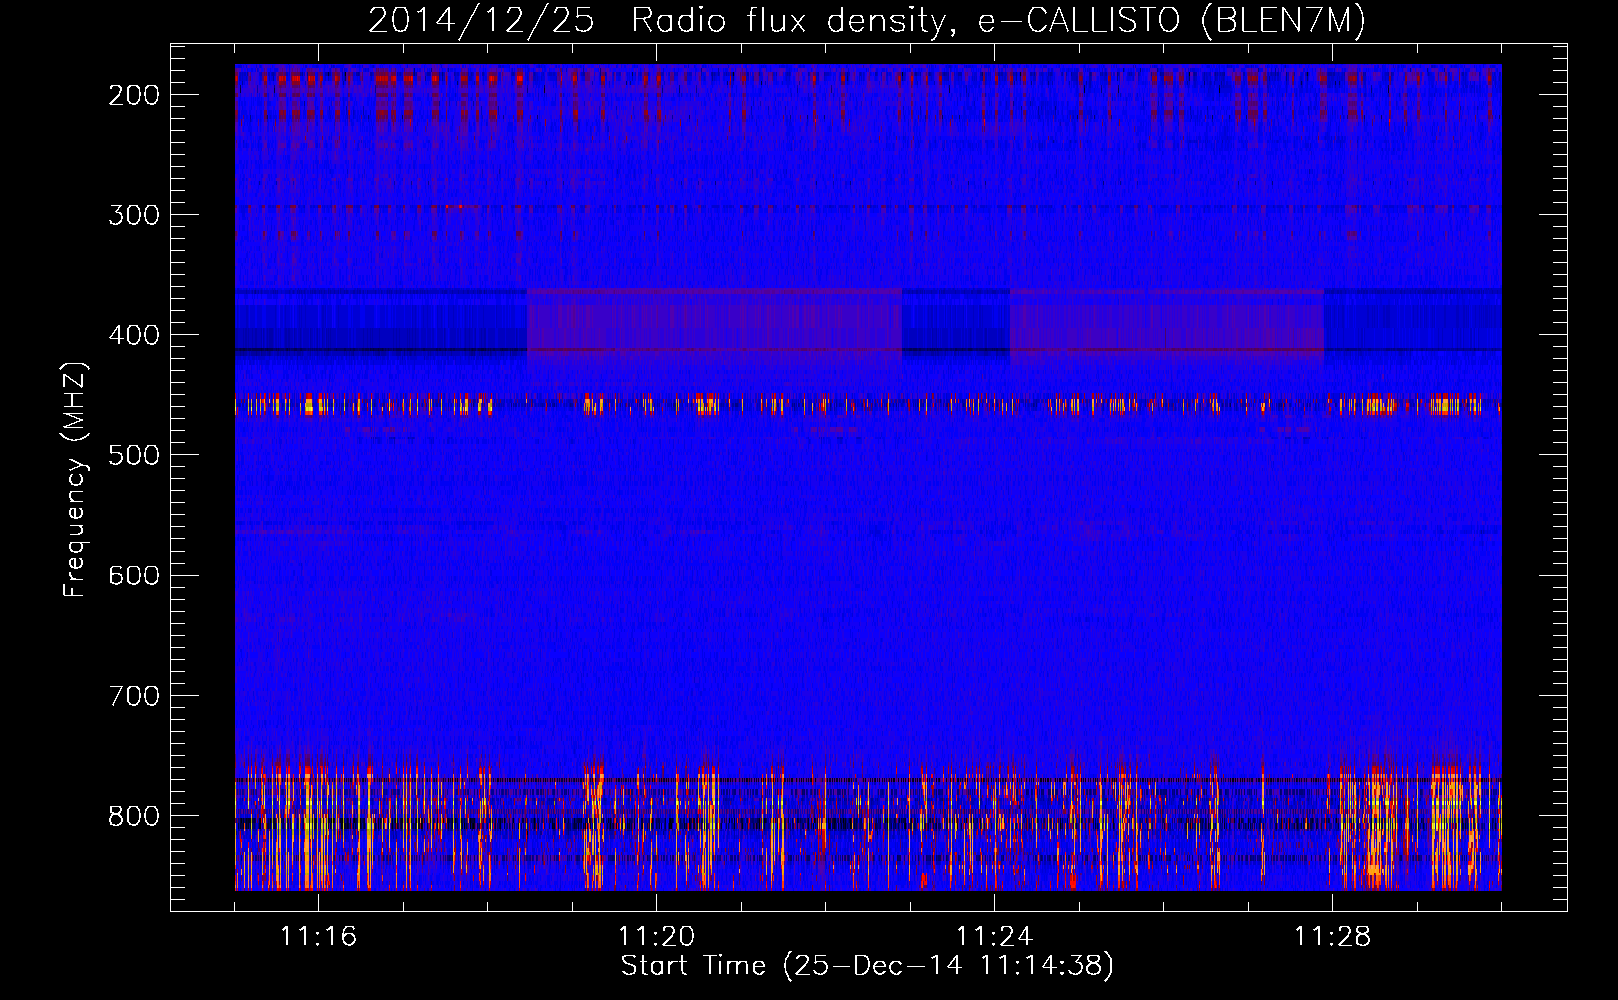Click the 'Frequency (MHZ)' axis label

[x=75, y=478]
